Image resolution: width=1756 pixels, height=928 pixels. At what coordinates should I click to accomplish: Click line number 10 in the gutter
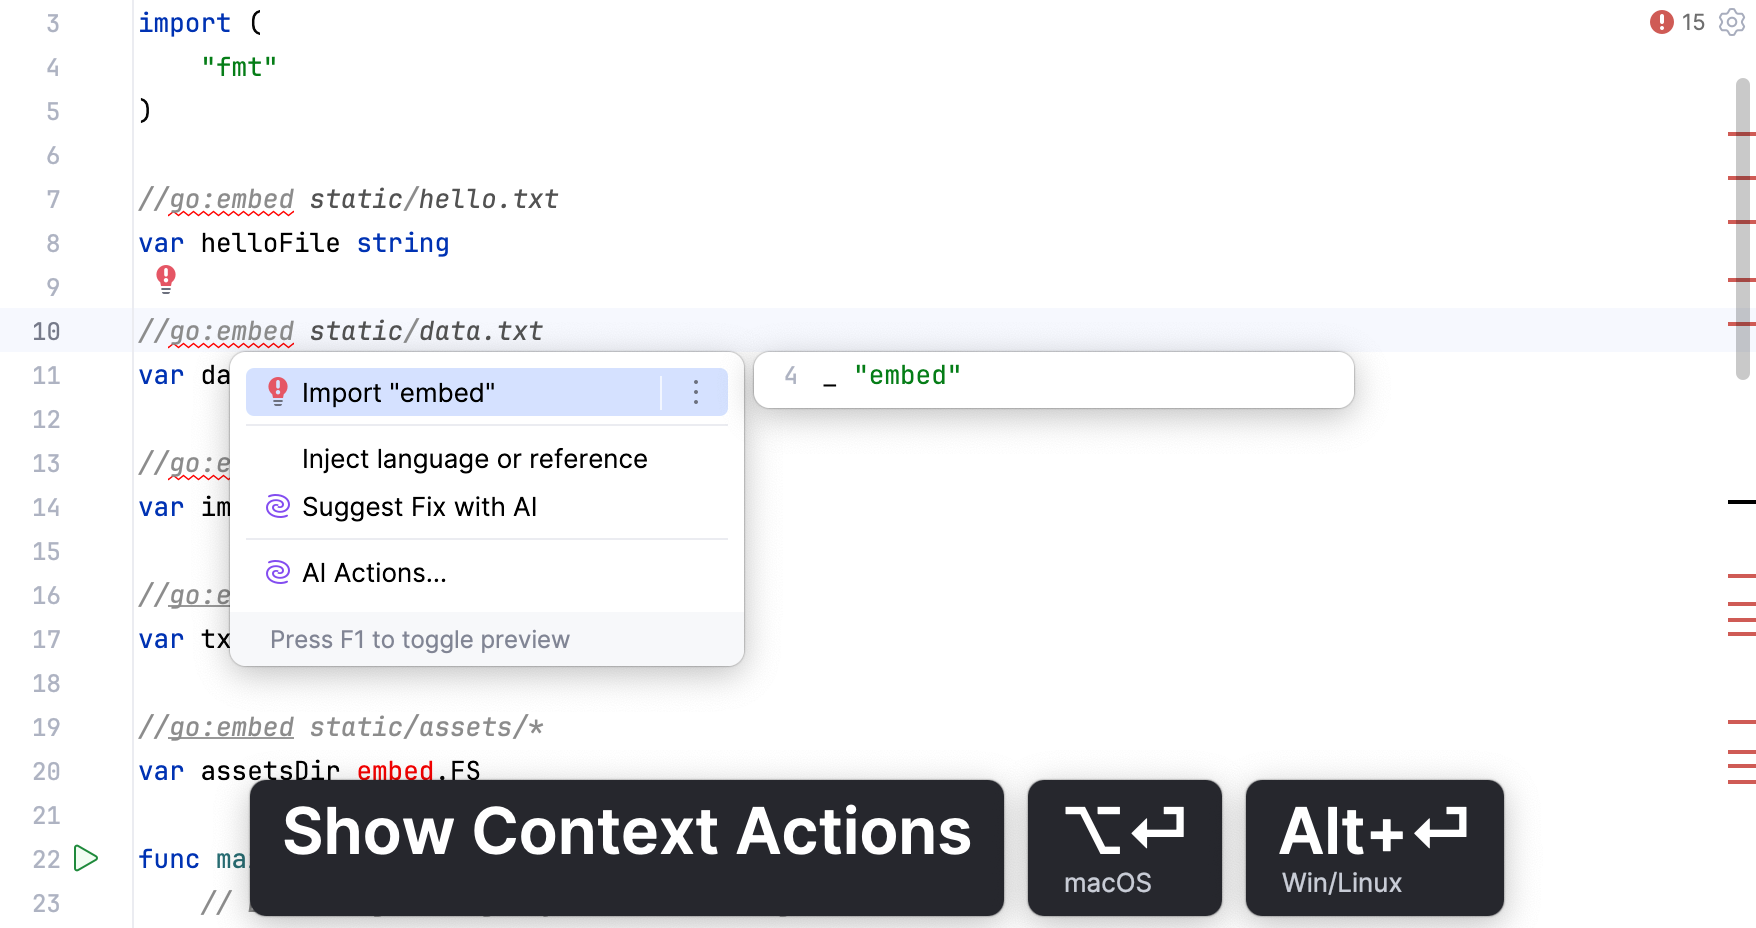46,331
